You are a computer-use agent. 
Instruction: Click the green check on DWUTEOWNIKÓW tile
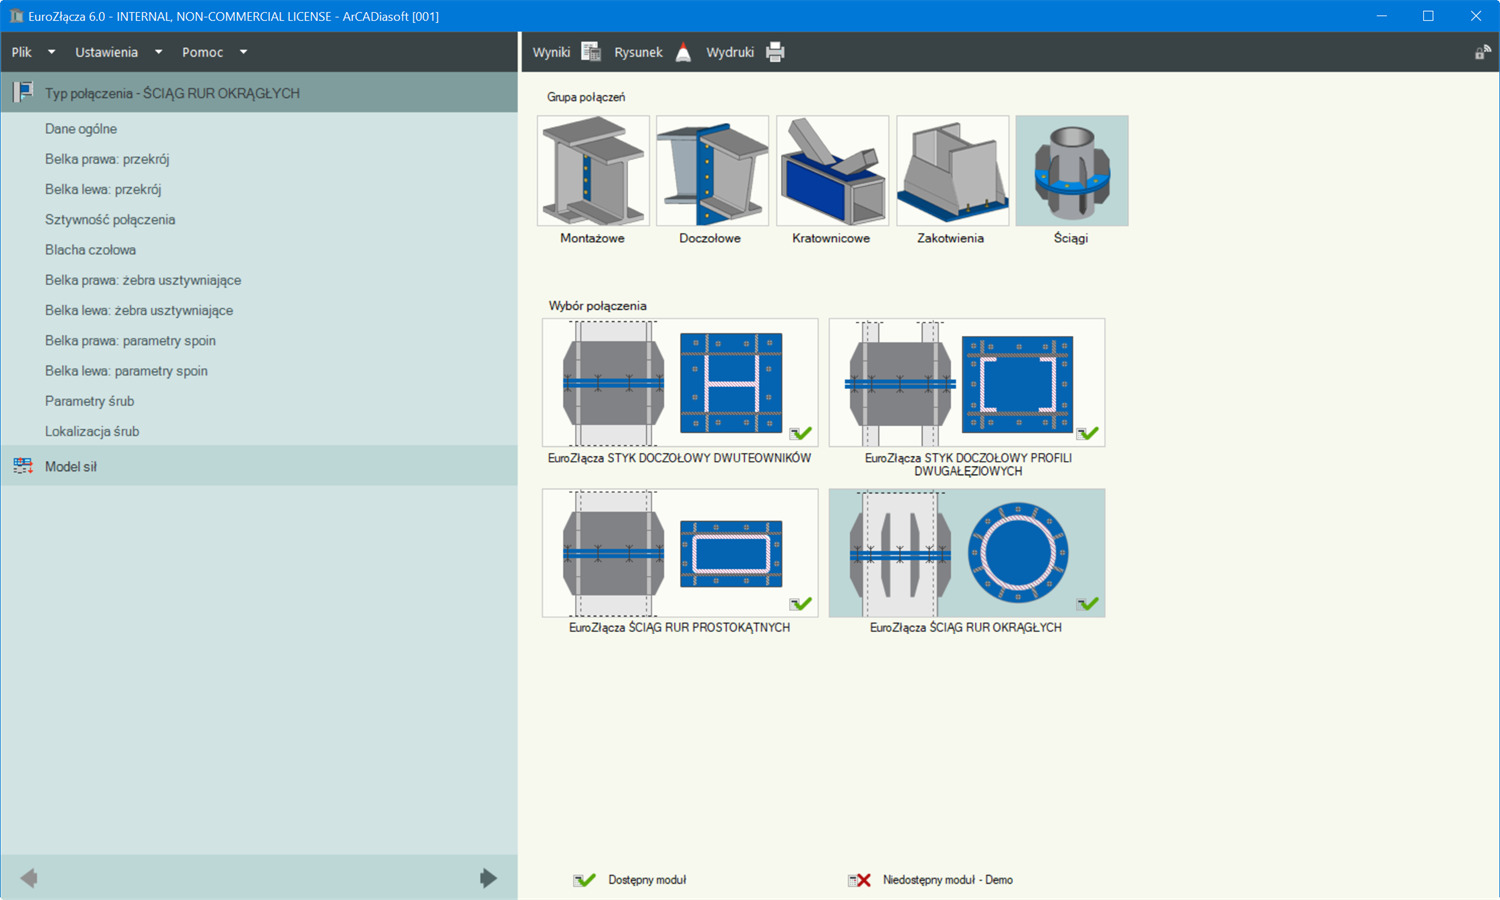[x=800, y=433]
